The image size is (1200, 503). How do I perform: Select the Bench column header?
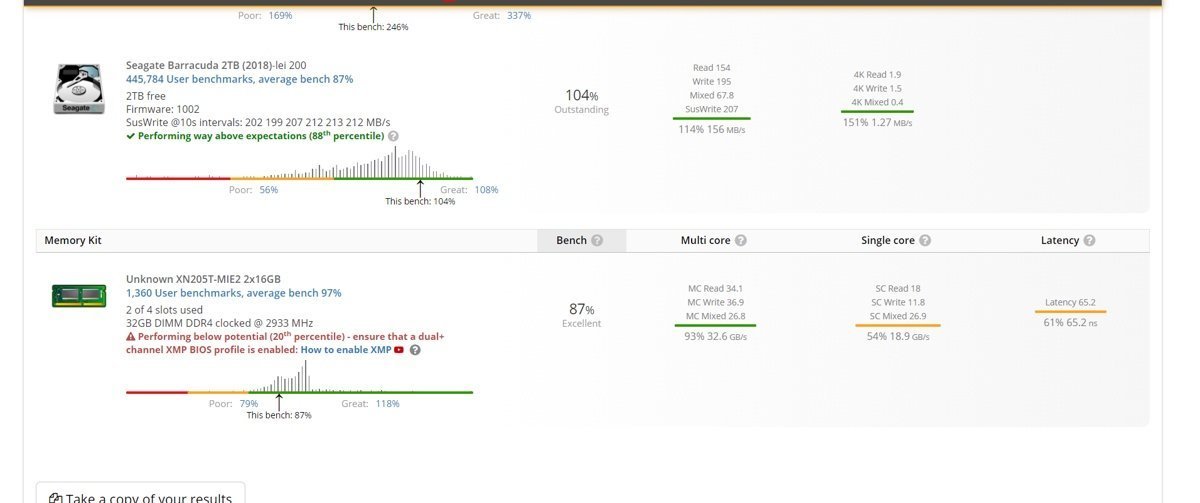[582, 241]
